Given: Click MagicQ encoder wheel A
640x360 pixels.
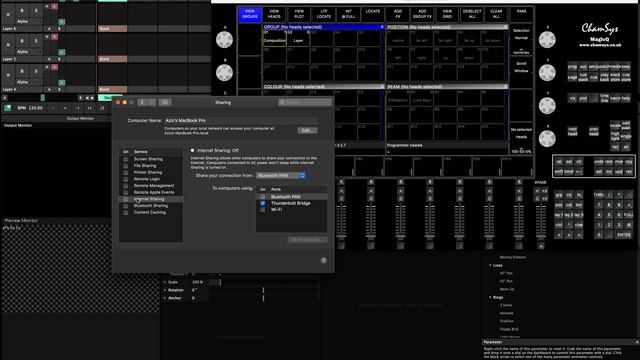Looking at the screenshot, I should [224, 40].
